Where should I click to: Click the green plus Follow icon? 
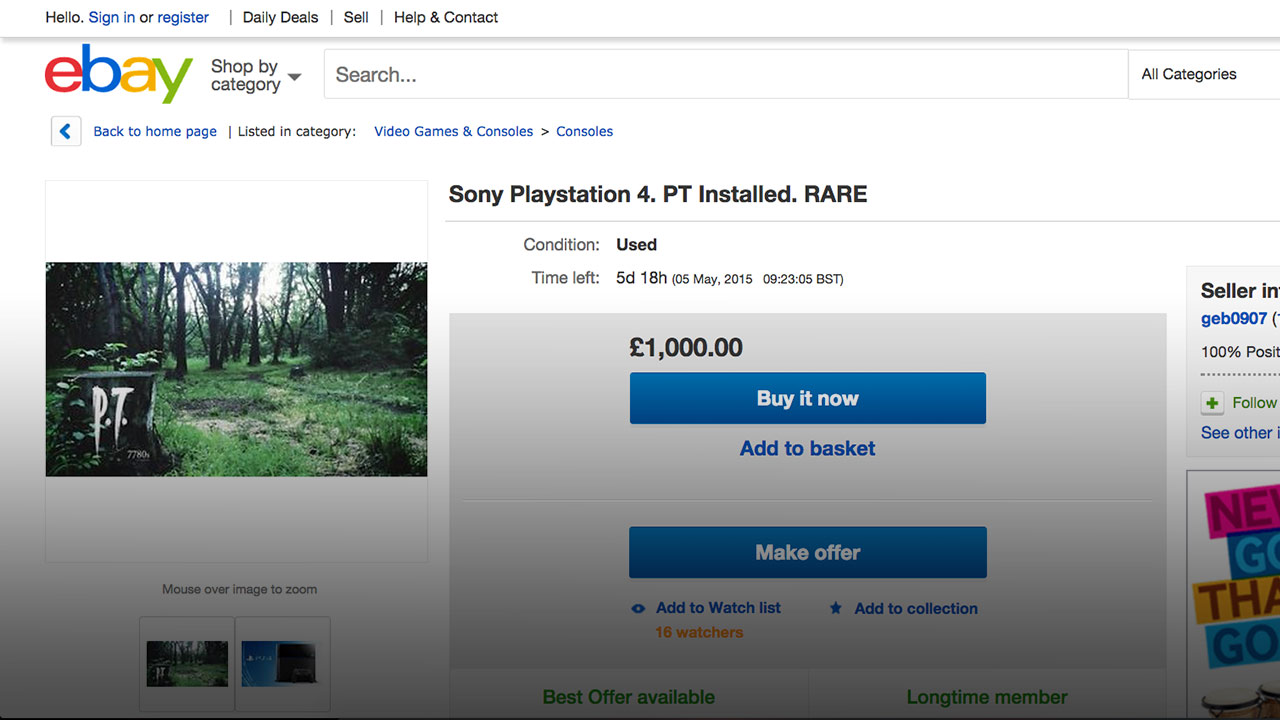1212,403
